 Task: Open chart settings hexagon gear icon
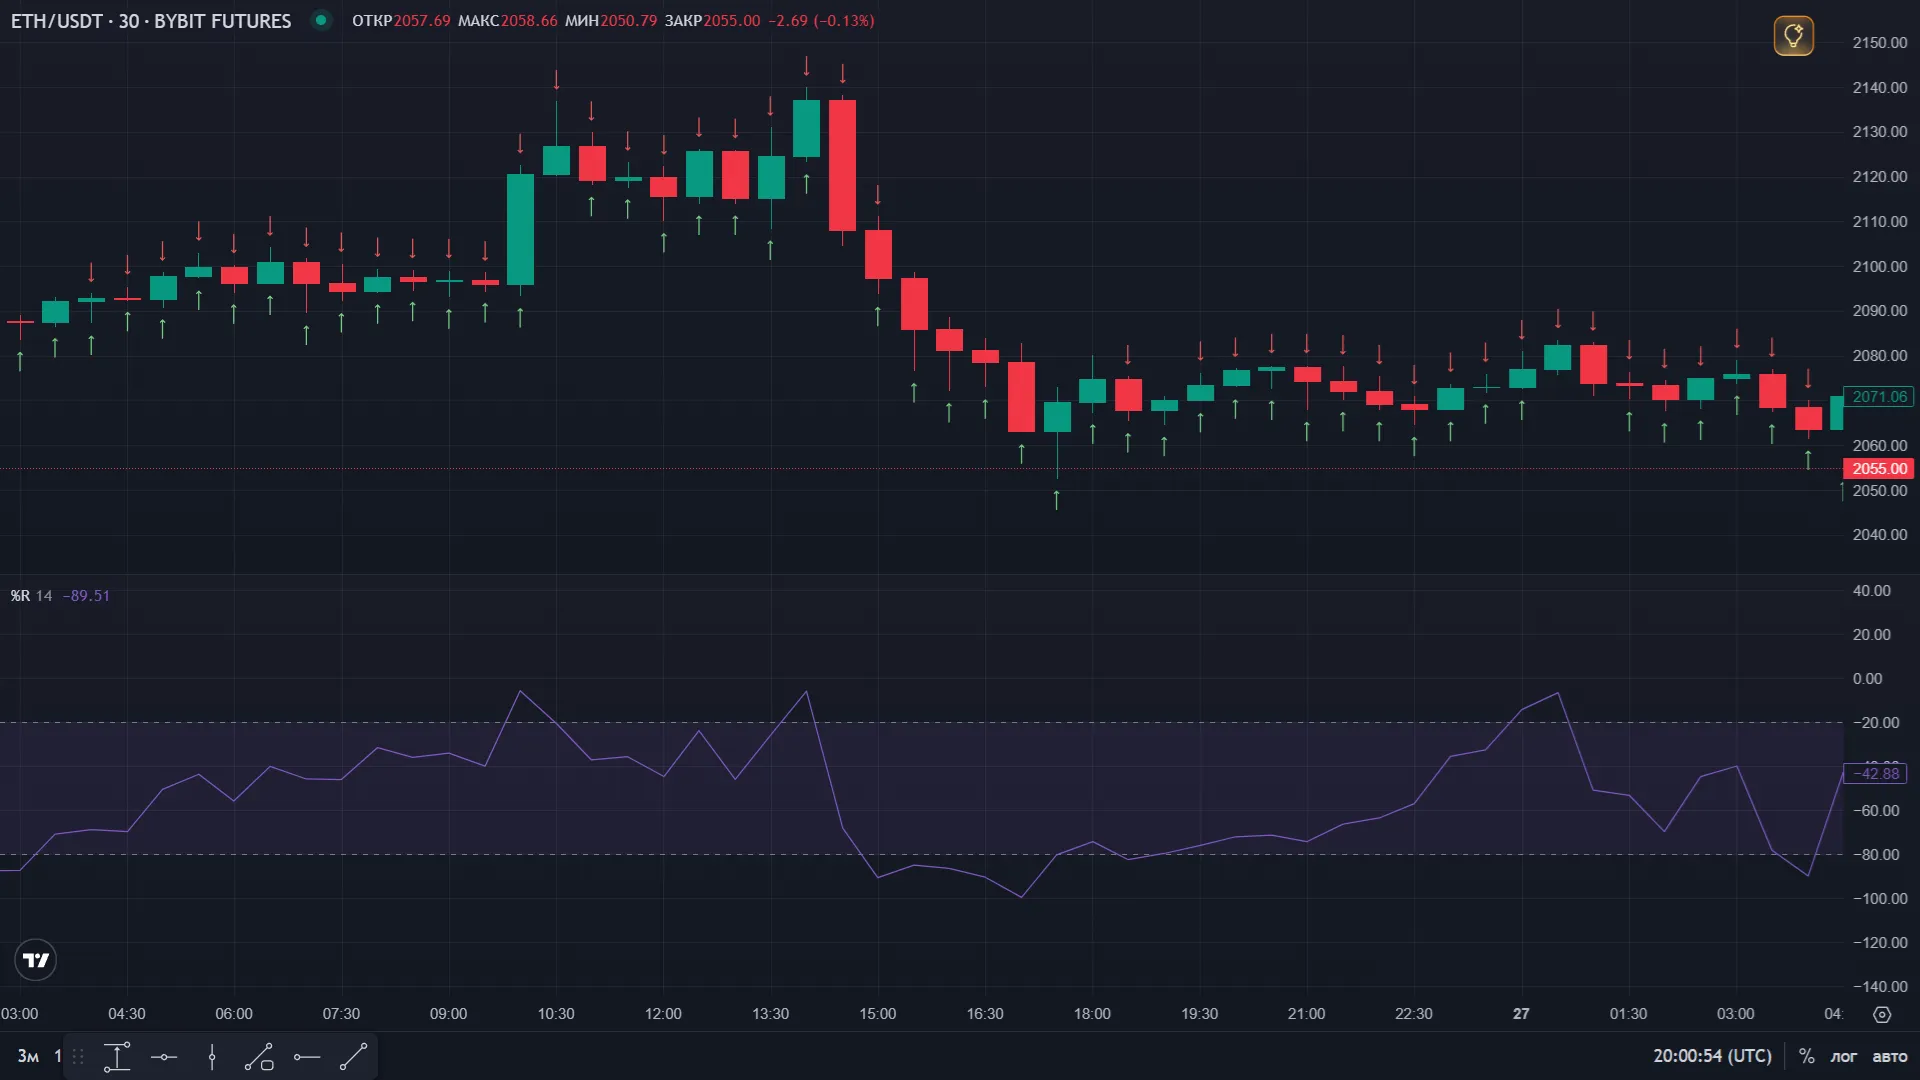1882,1014
